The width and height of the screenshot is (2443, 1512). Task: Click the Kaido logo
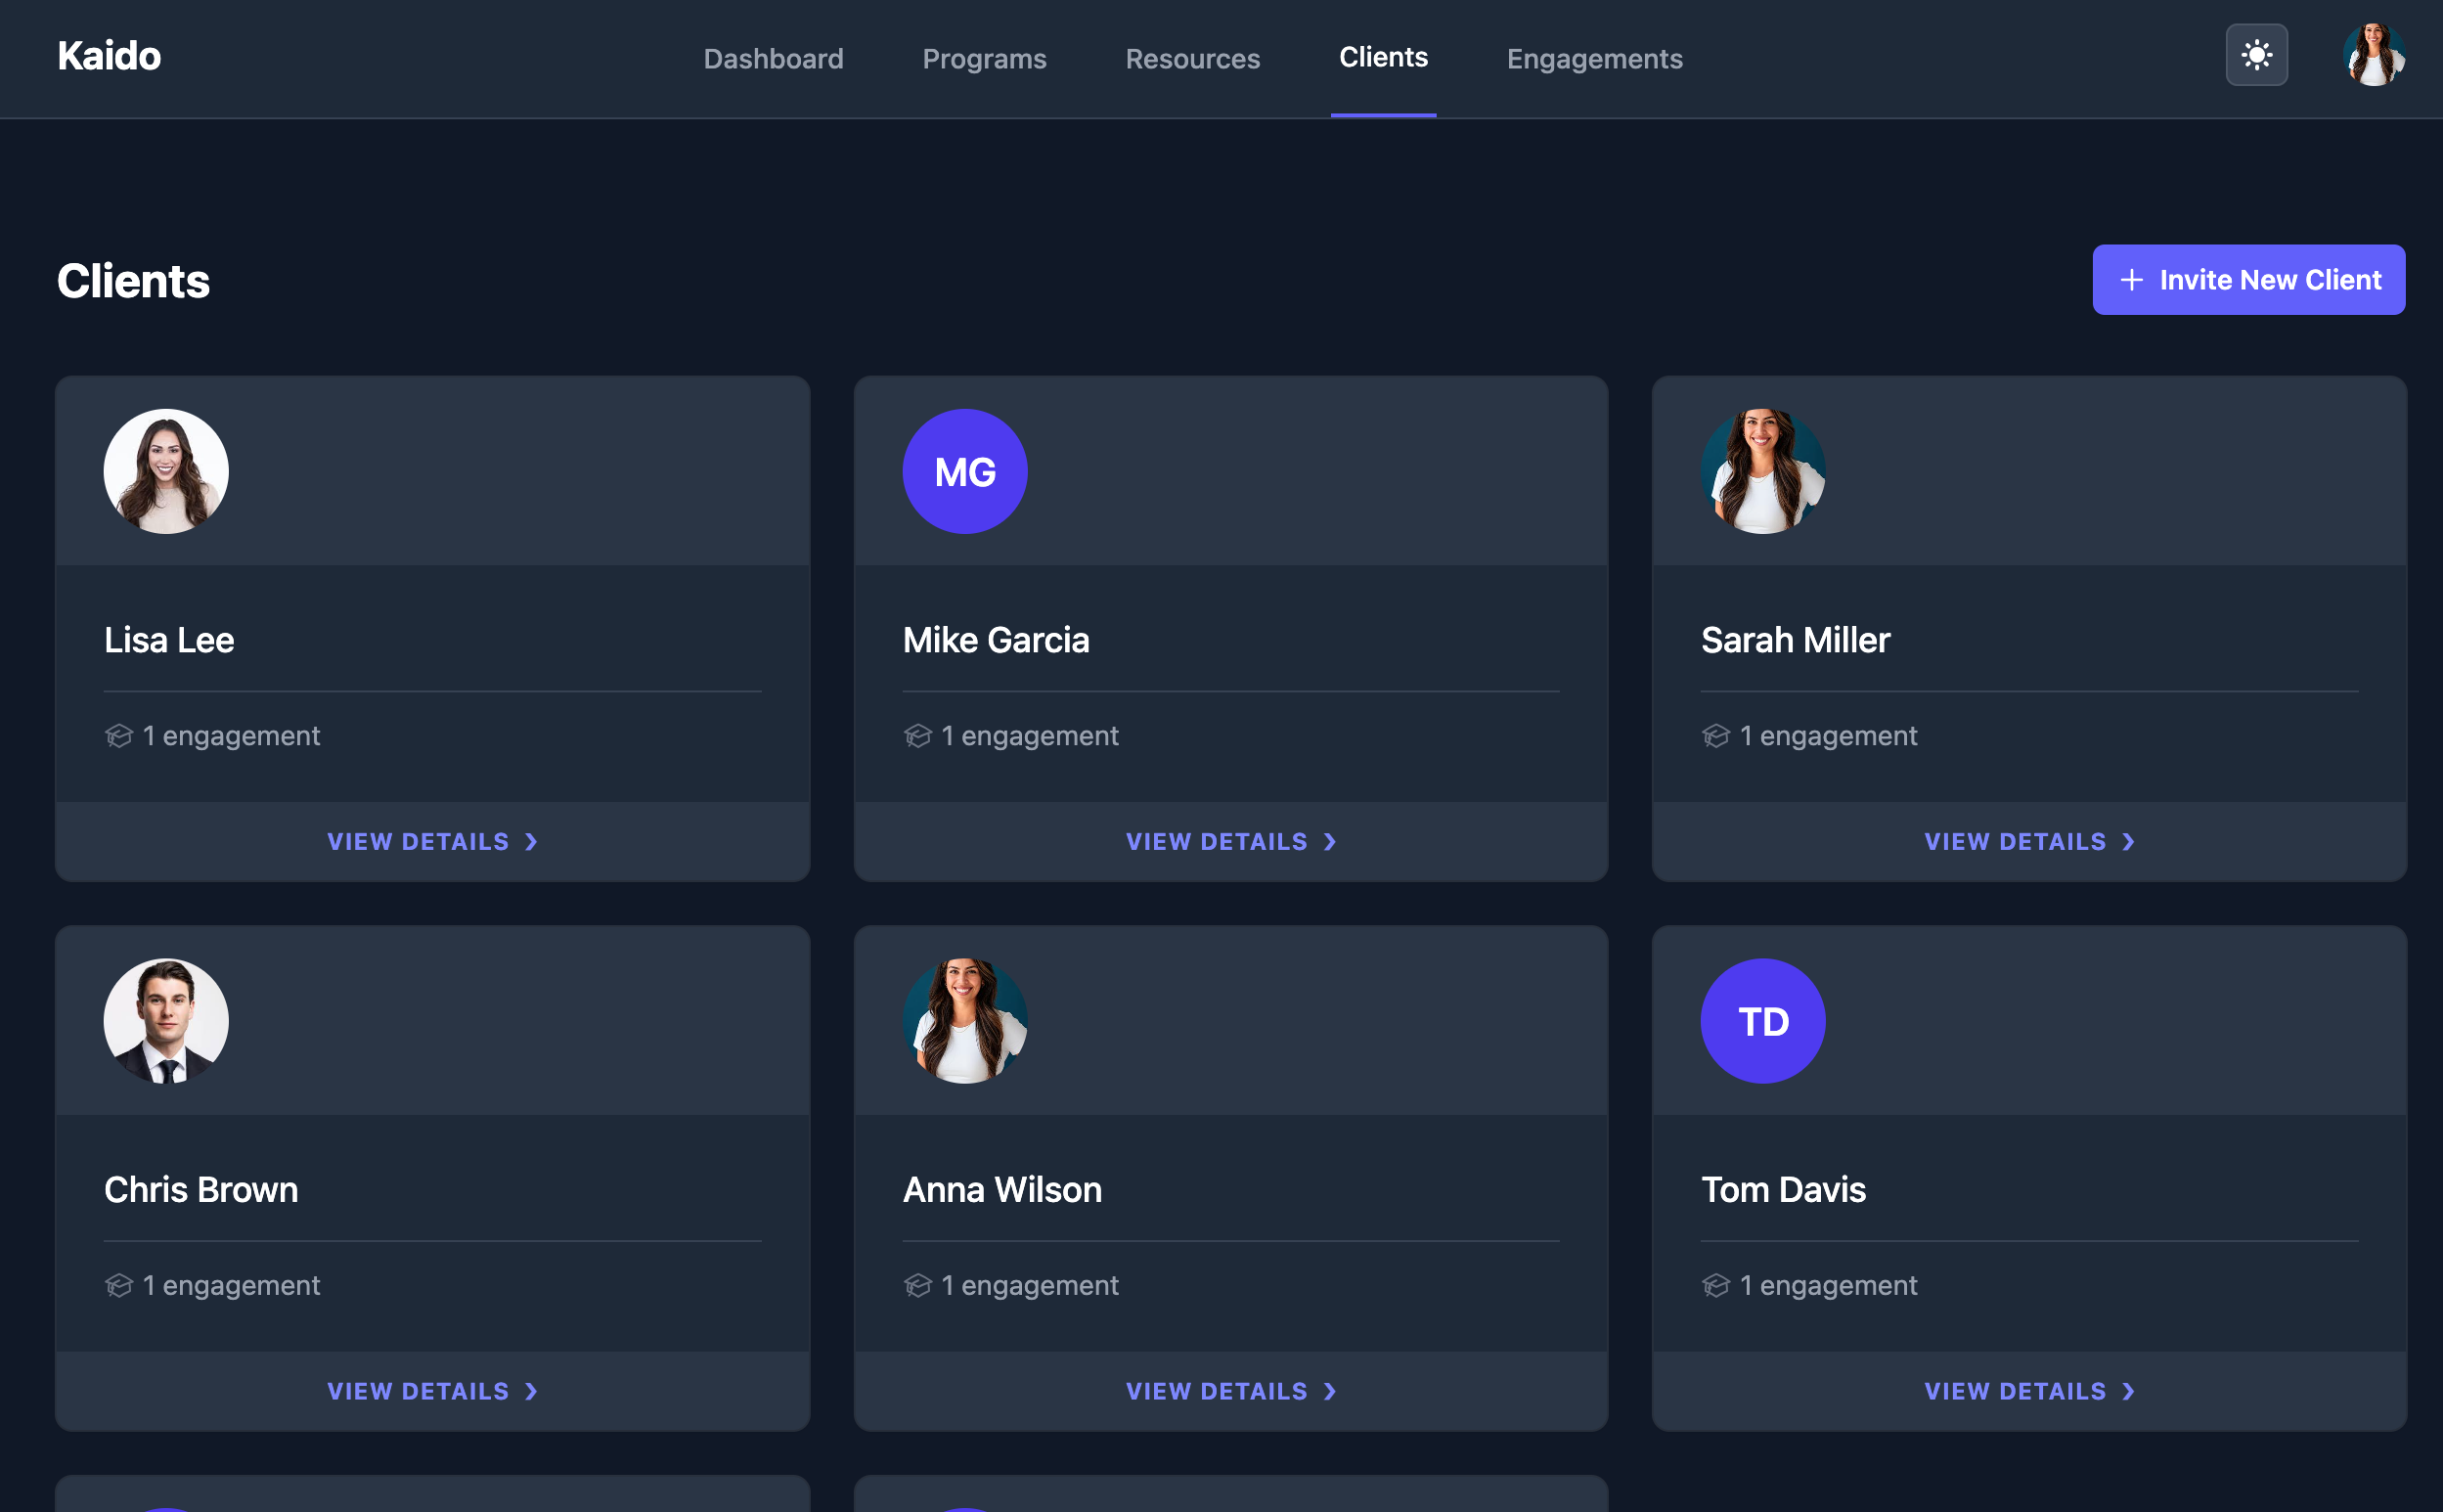[108, 56]
